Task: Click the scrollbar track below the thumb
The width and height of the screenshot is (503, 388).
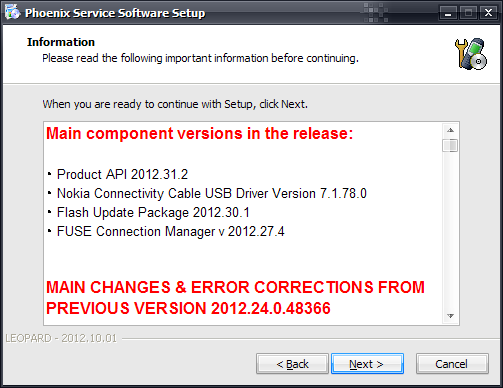Action: click(450, 230)
